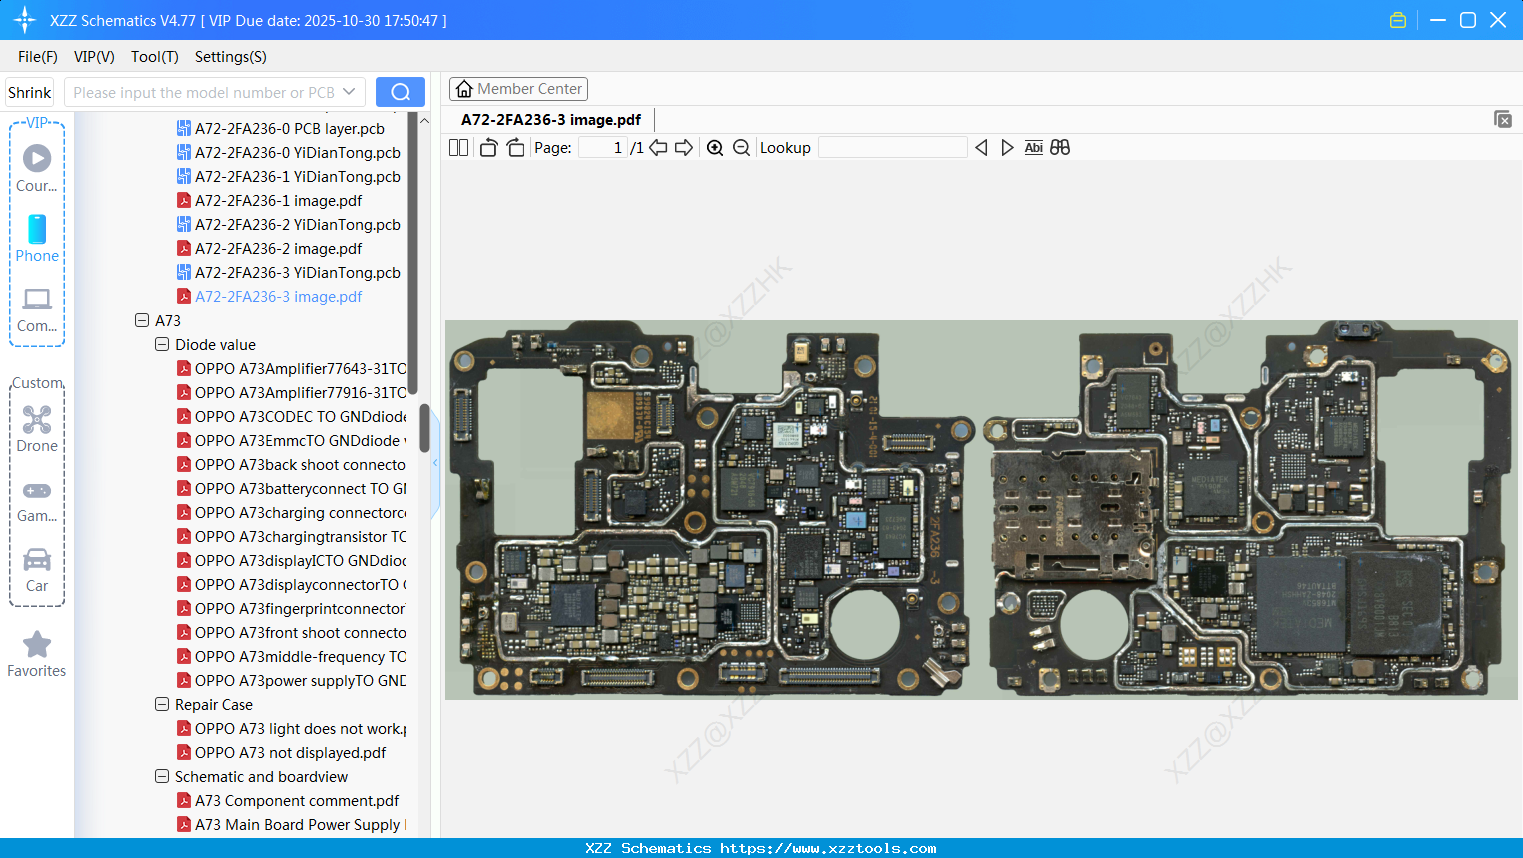Viewport: 1523px width, 858px height.
Task: Toggle the two-page layout view
Action: pyautogui.click(x=458, y=148)
